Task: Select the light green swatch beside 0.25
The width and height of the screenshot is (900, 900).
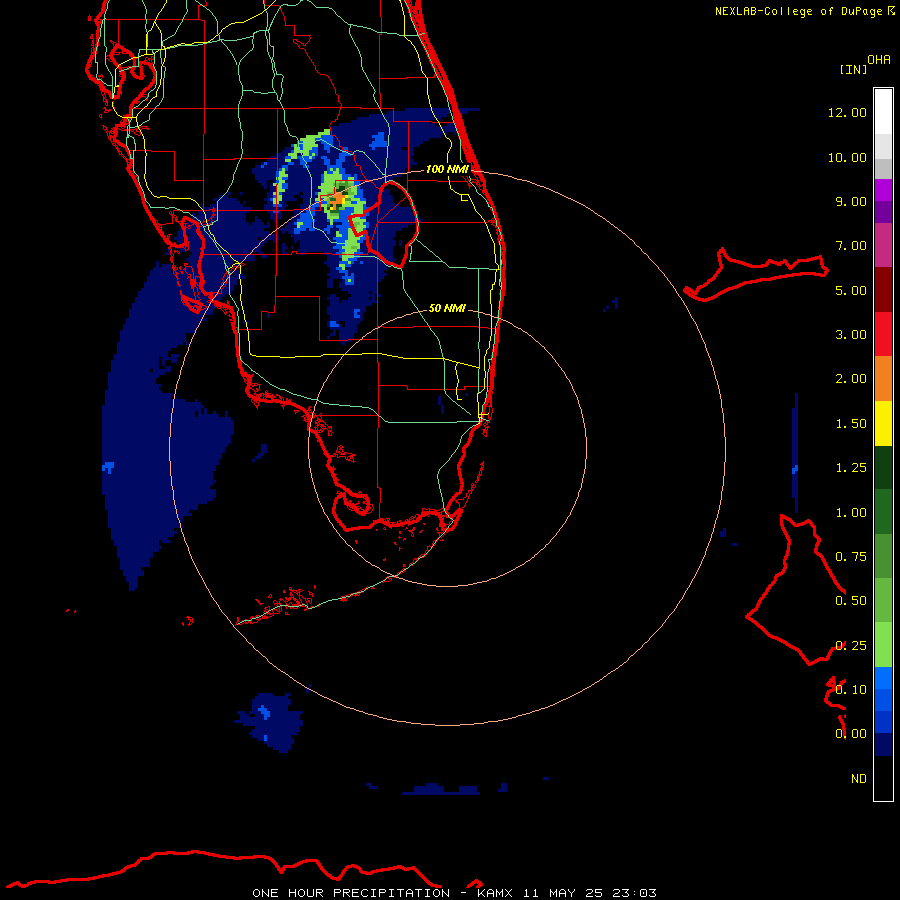Action: tap(883, 645)
